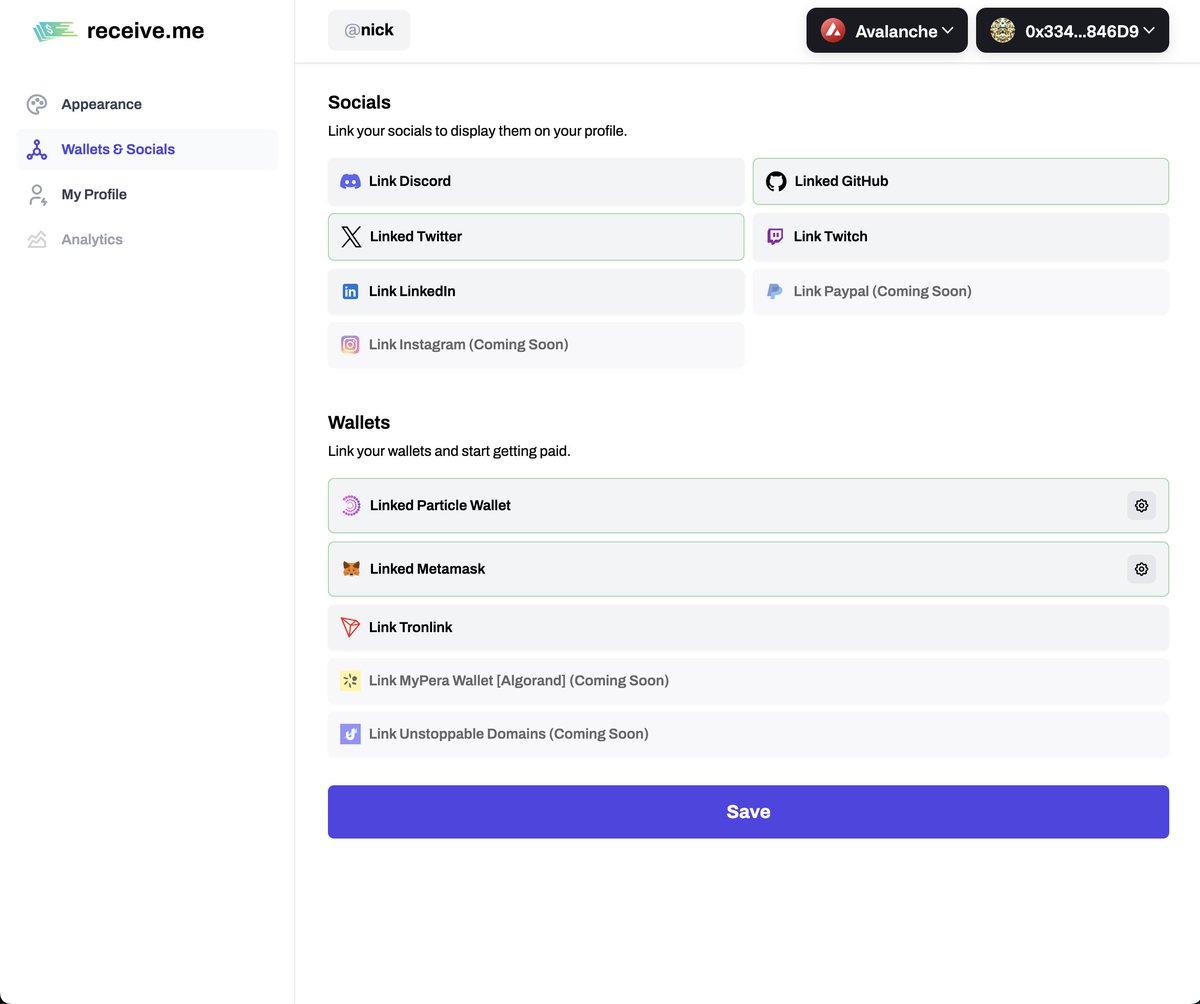
Task: Click Link Instagram (Coming Soon) label
Action: pyautogui.click(x=468, y=345)
